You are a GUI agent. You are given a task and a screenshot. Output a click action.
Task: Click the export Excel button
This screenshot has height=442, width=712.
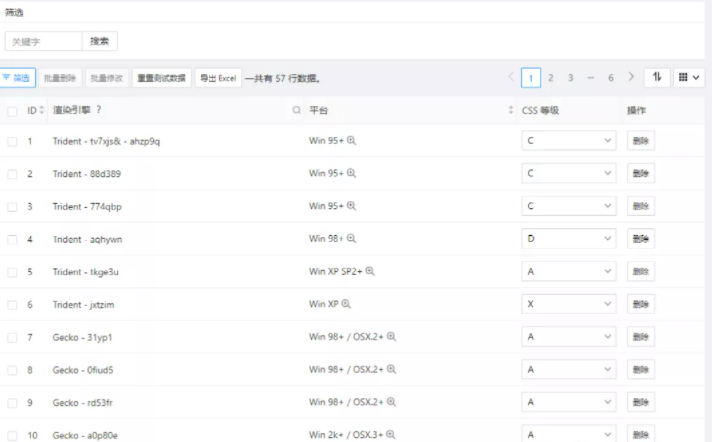[x=218, y=78]
